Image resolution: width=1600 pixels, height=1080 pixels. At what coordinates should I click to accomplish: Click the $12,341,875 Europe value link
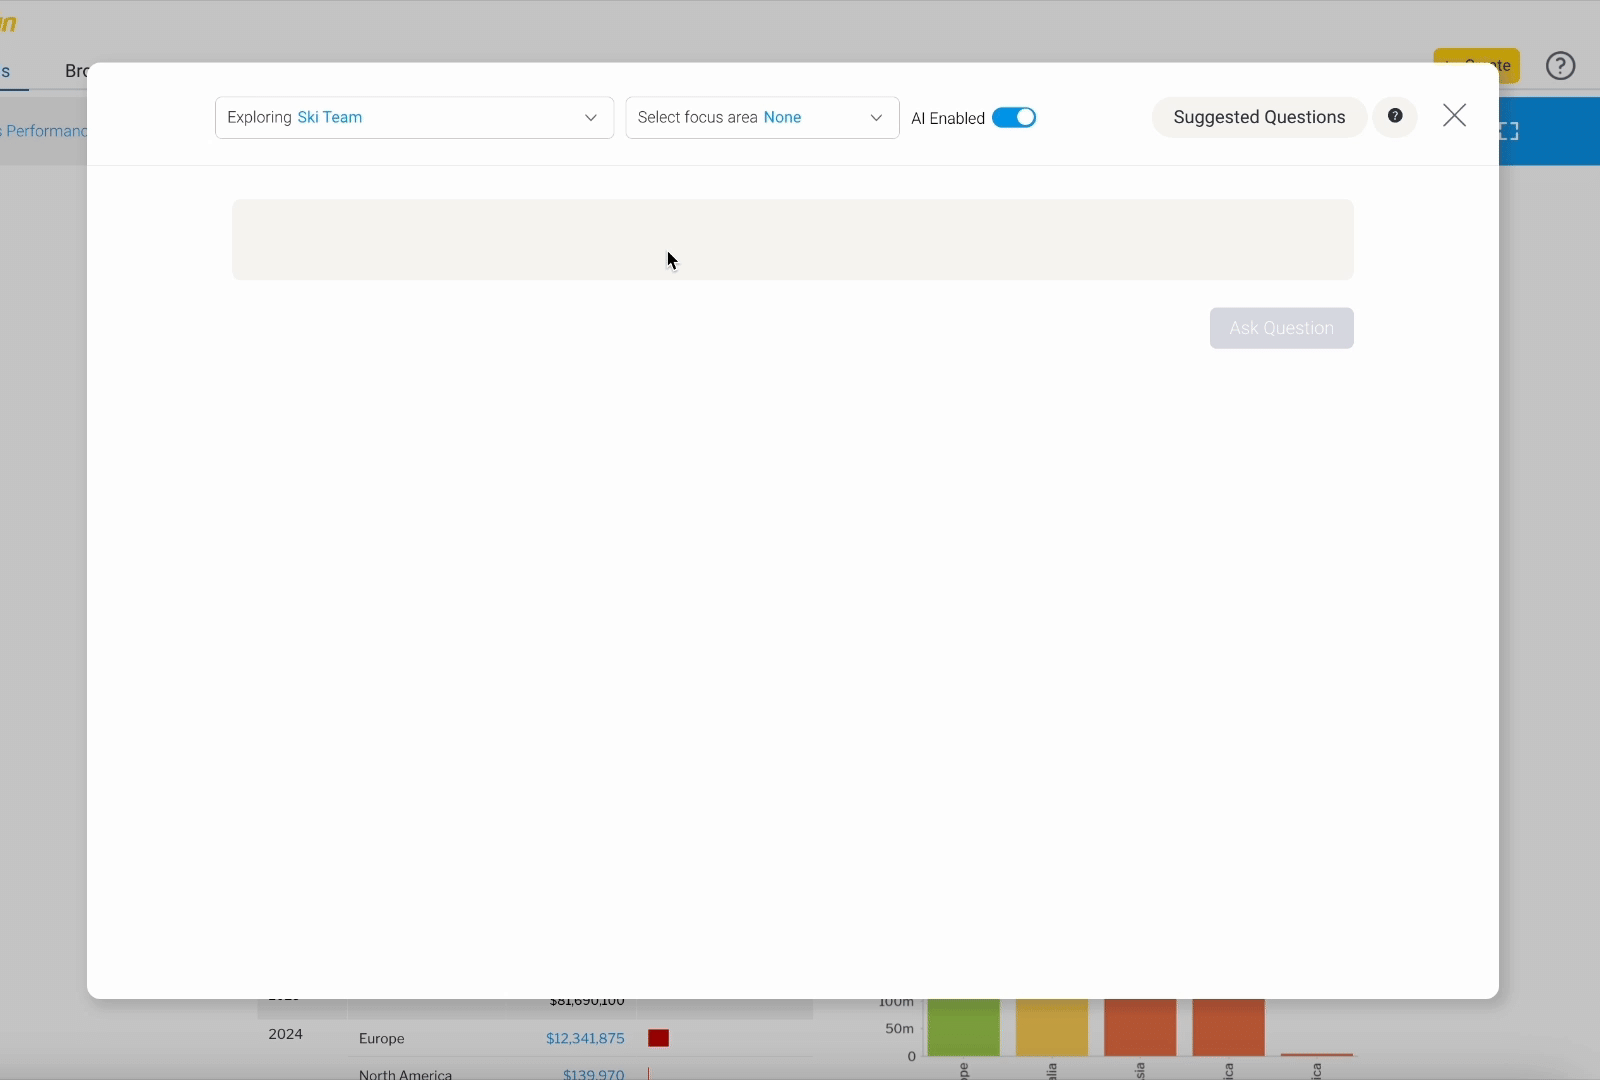[x=584, y=1038]
